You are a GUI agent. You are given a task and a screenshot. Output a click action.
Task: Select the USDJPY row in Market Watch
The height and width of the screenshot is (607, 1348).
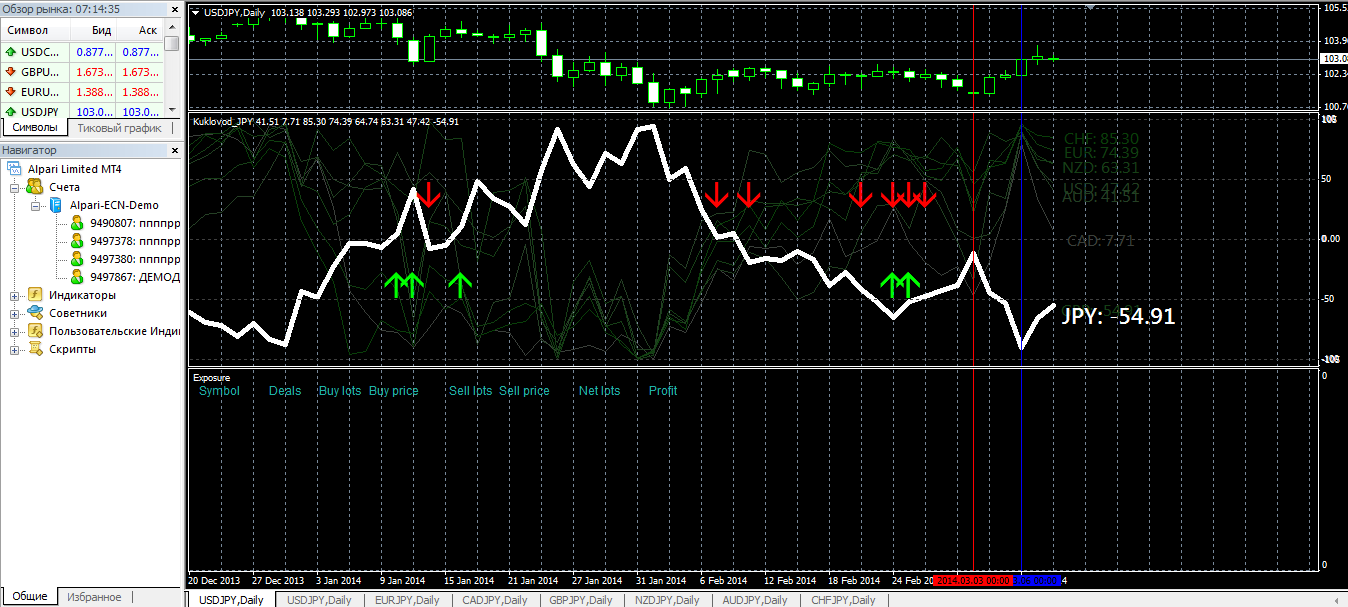[83, 112]
